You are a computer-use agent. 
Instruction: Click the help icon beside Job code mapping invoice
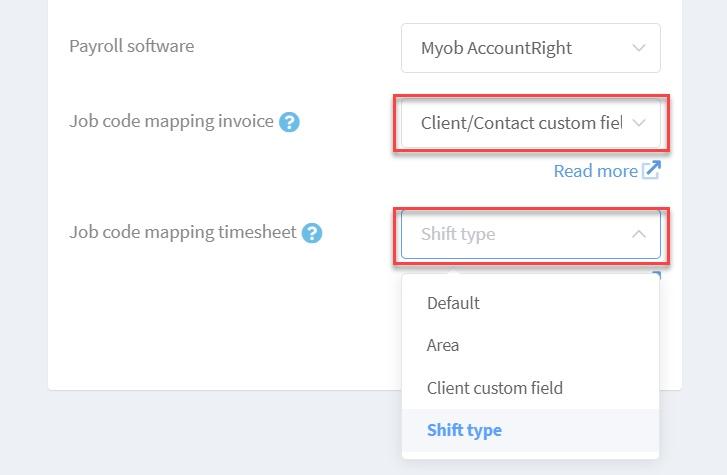click(289, 122)
